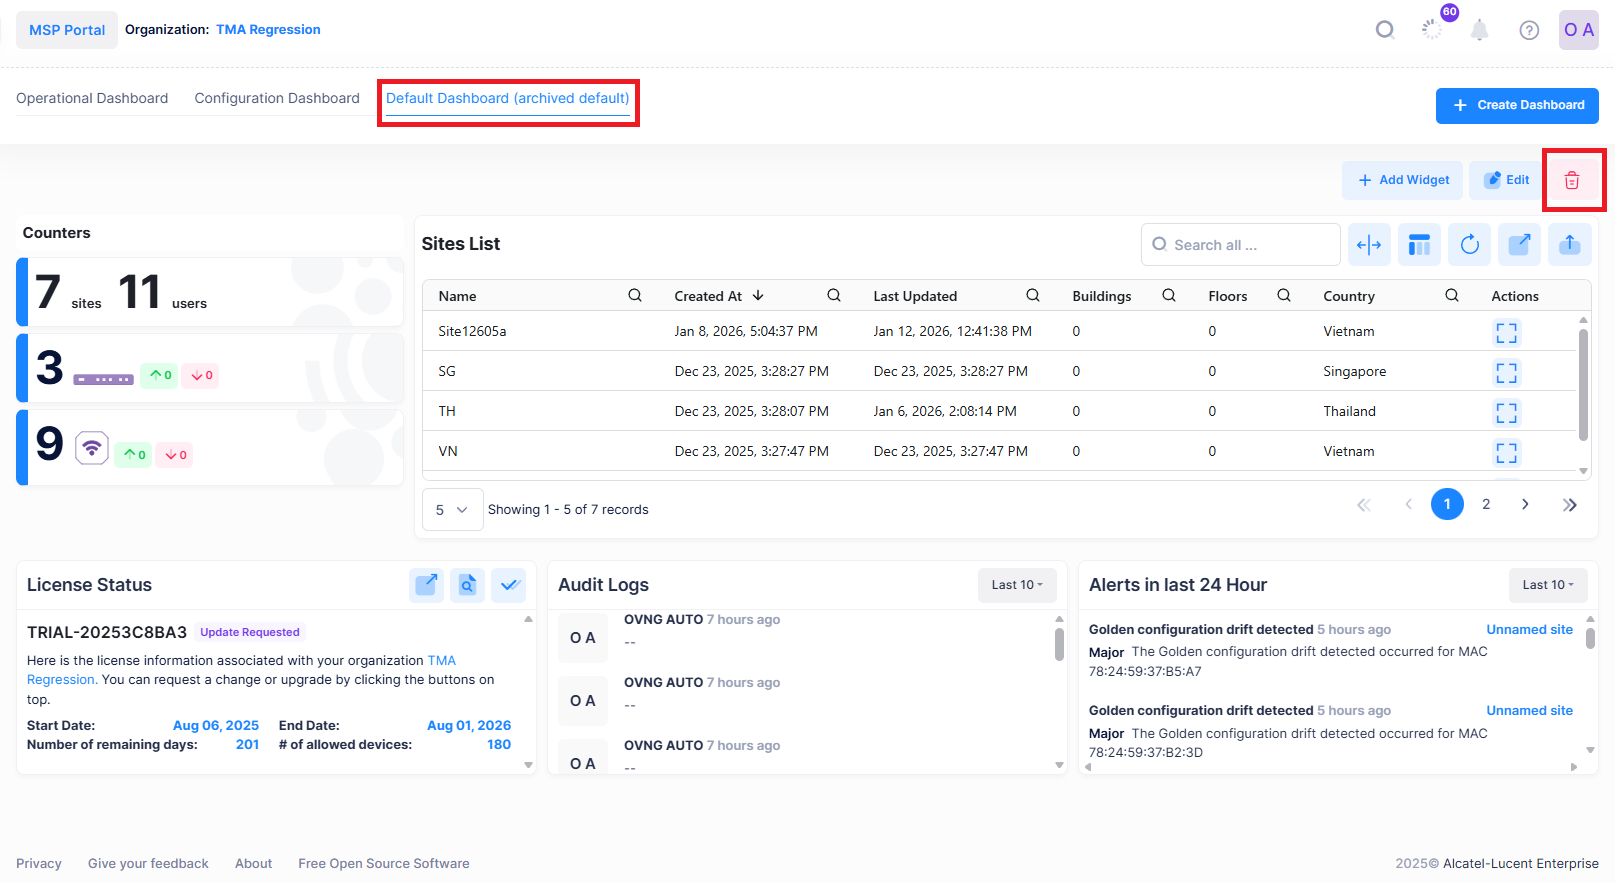Click fit column width icon in Sites List
Viewport: 1615px width, 883px height.
1369,245
